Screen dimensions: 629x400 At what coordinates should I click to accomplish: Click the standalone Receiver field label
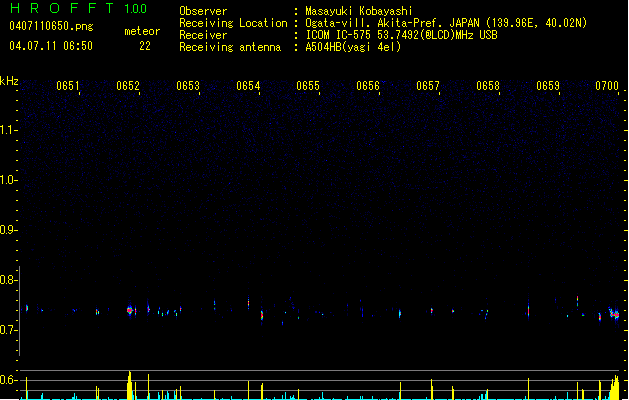click(x=203, y=35)
